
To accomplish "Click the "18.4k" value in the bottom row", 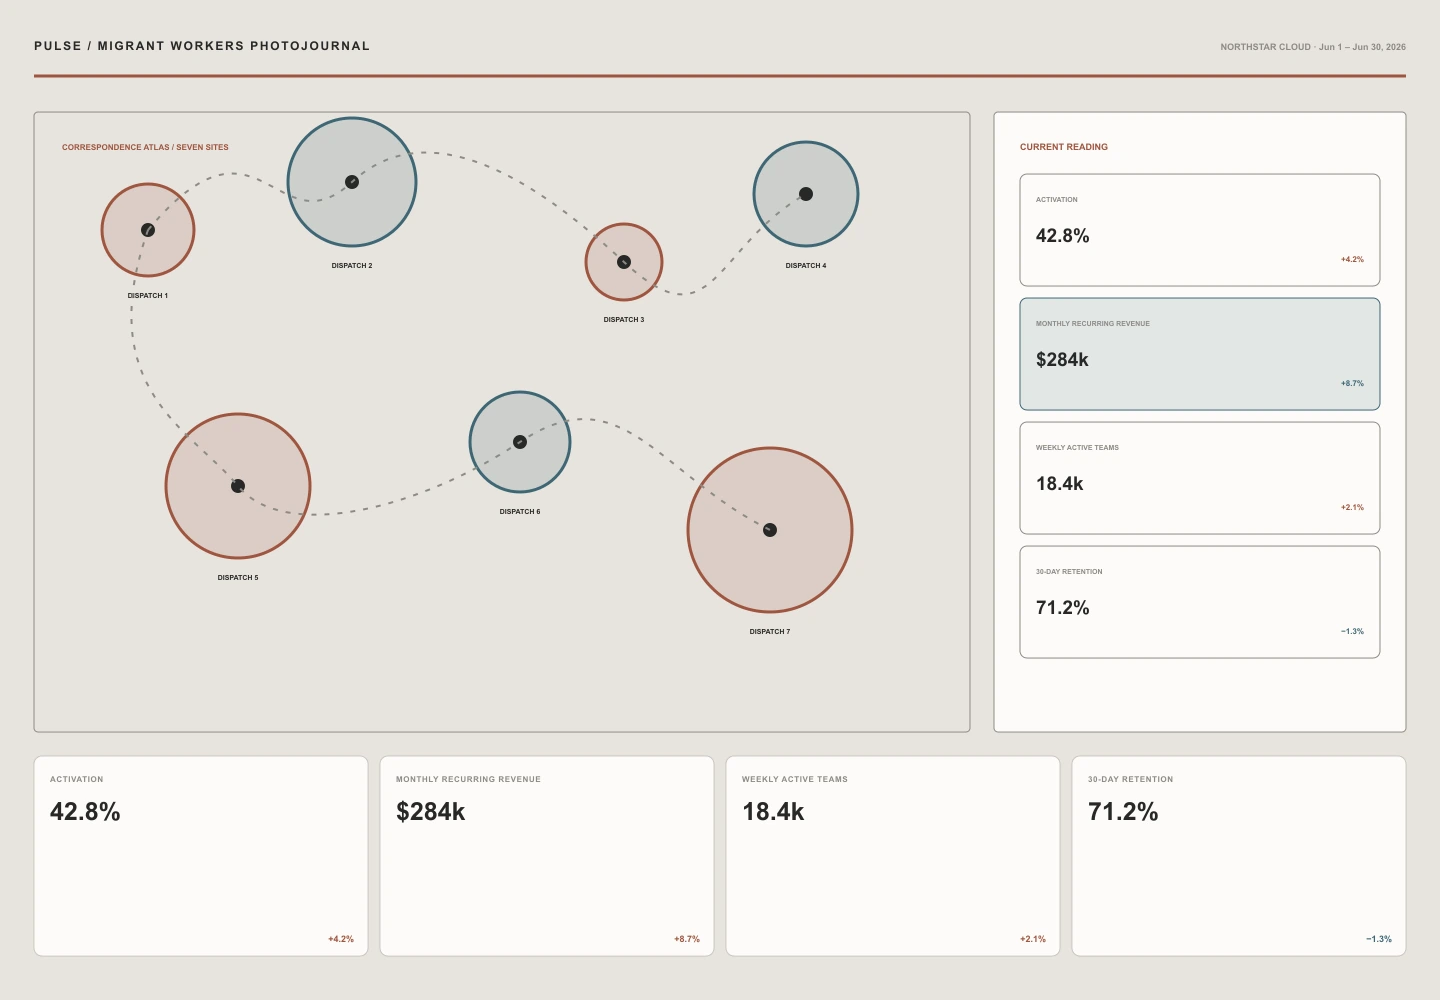I will click(x=773, y=812).
